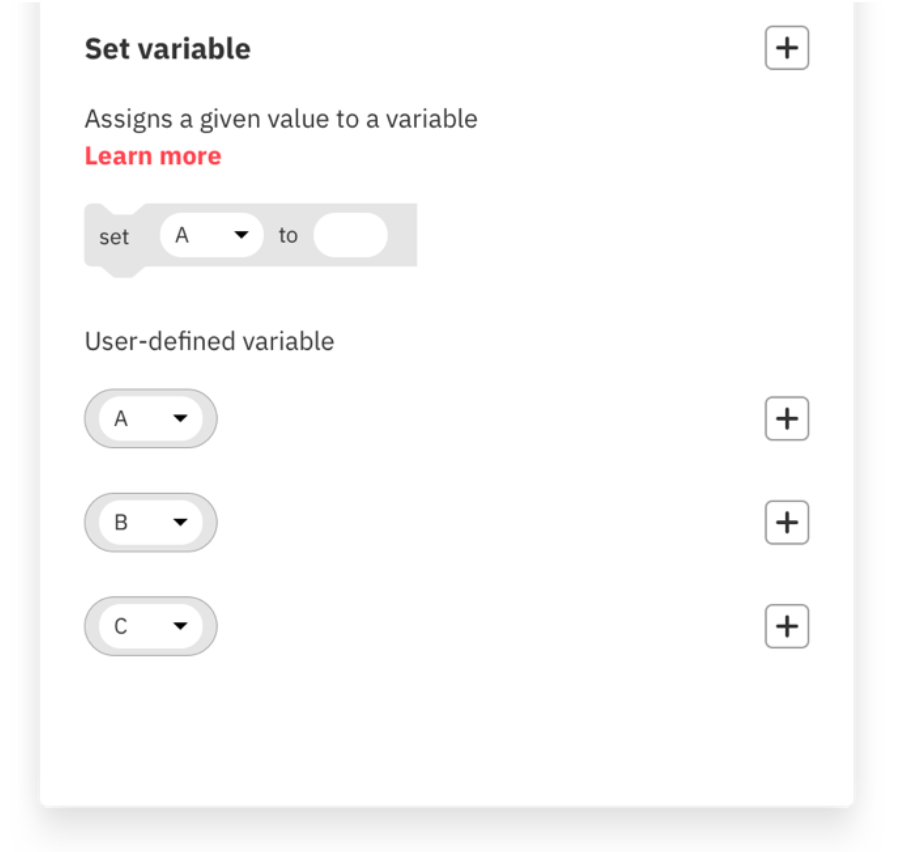Click 'Assigns a given value to a variable' text

[x=281, y=119]
